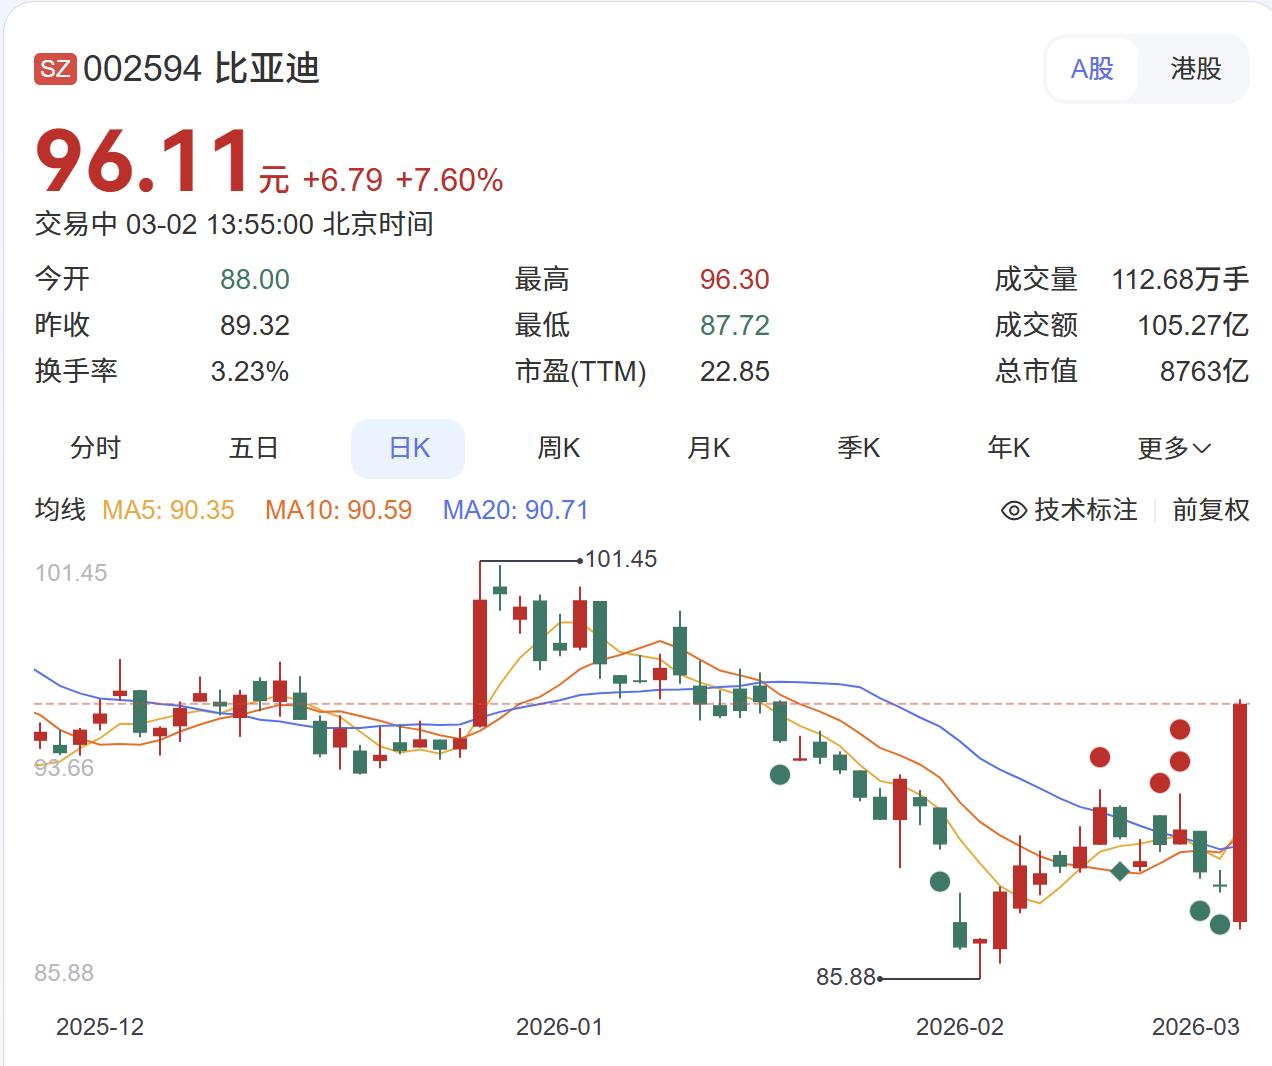Click the 2026-01 date axis label
The height and width of the screenshot is (1066, 1272).
pos(560,1027)
